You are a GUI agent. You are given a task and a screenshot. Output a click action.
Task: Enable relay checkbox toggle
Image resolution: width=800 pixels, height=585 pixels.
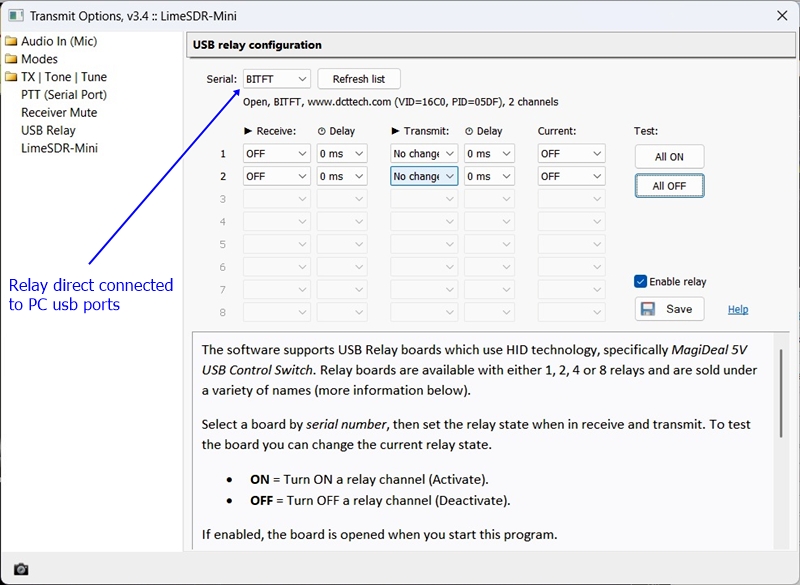click(x=641, y=282)
